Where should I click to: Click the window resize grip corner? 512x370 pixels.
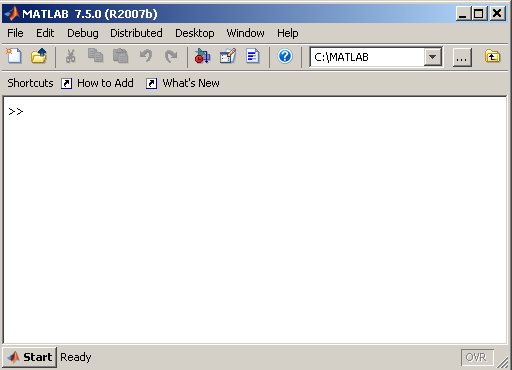503,363
